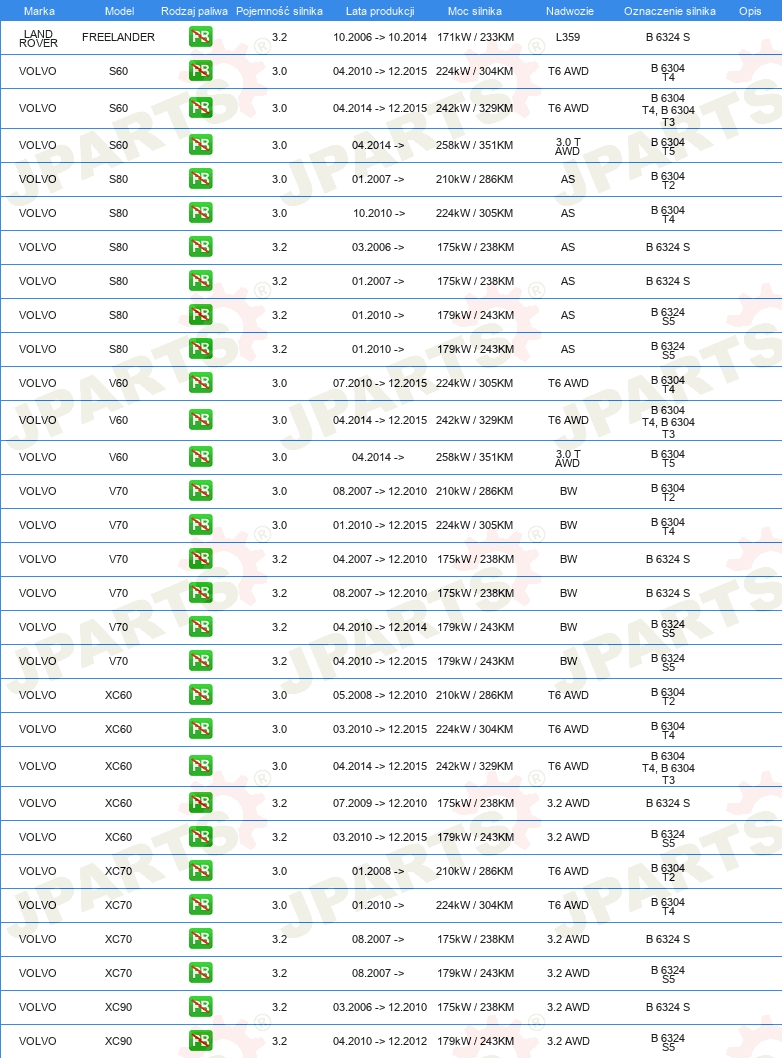Image resolution: width=782 pixels, height=1058 pixels.
Task: Click the Moc silnika column header
Action: (475, 11)
